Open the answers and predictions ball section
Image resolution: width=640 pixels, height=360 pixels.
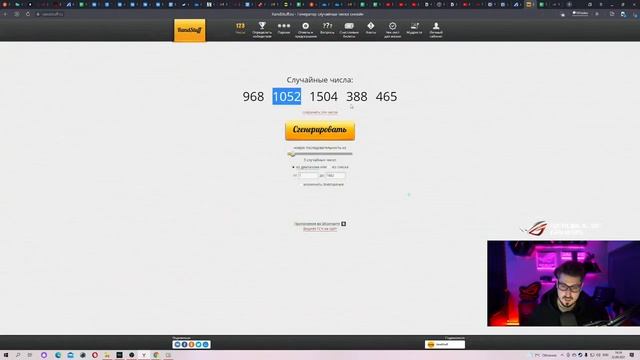pos(306,30)
